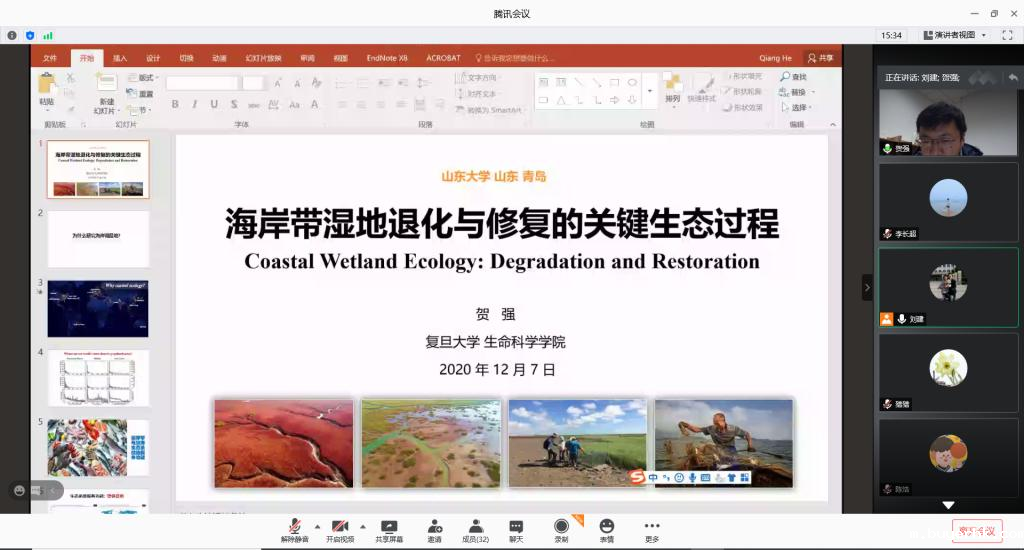Expand audio options arrow beside 解除静音
The height and width of the screenshot is (550, 1024).
tap(318, 526)
